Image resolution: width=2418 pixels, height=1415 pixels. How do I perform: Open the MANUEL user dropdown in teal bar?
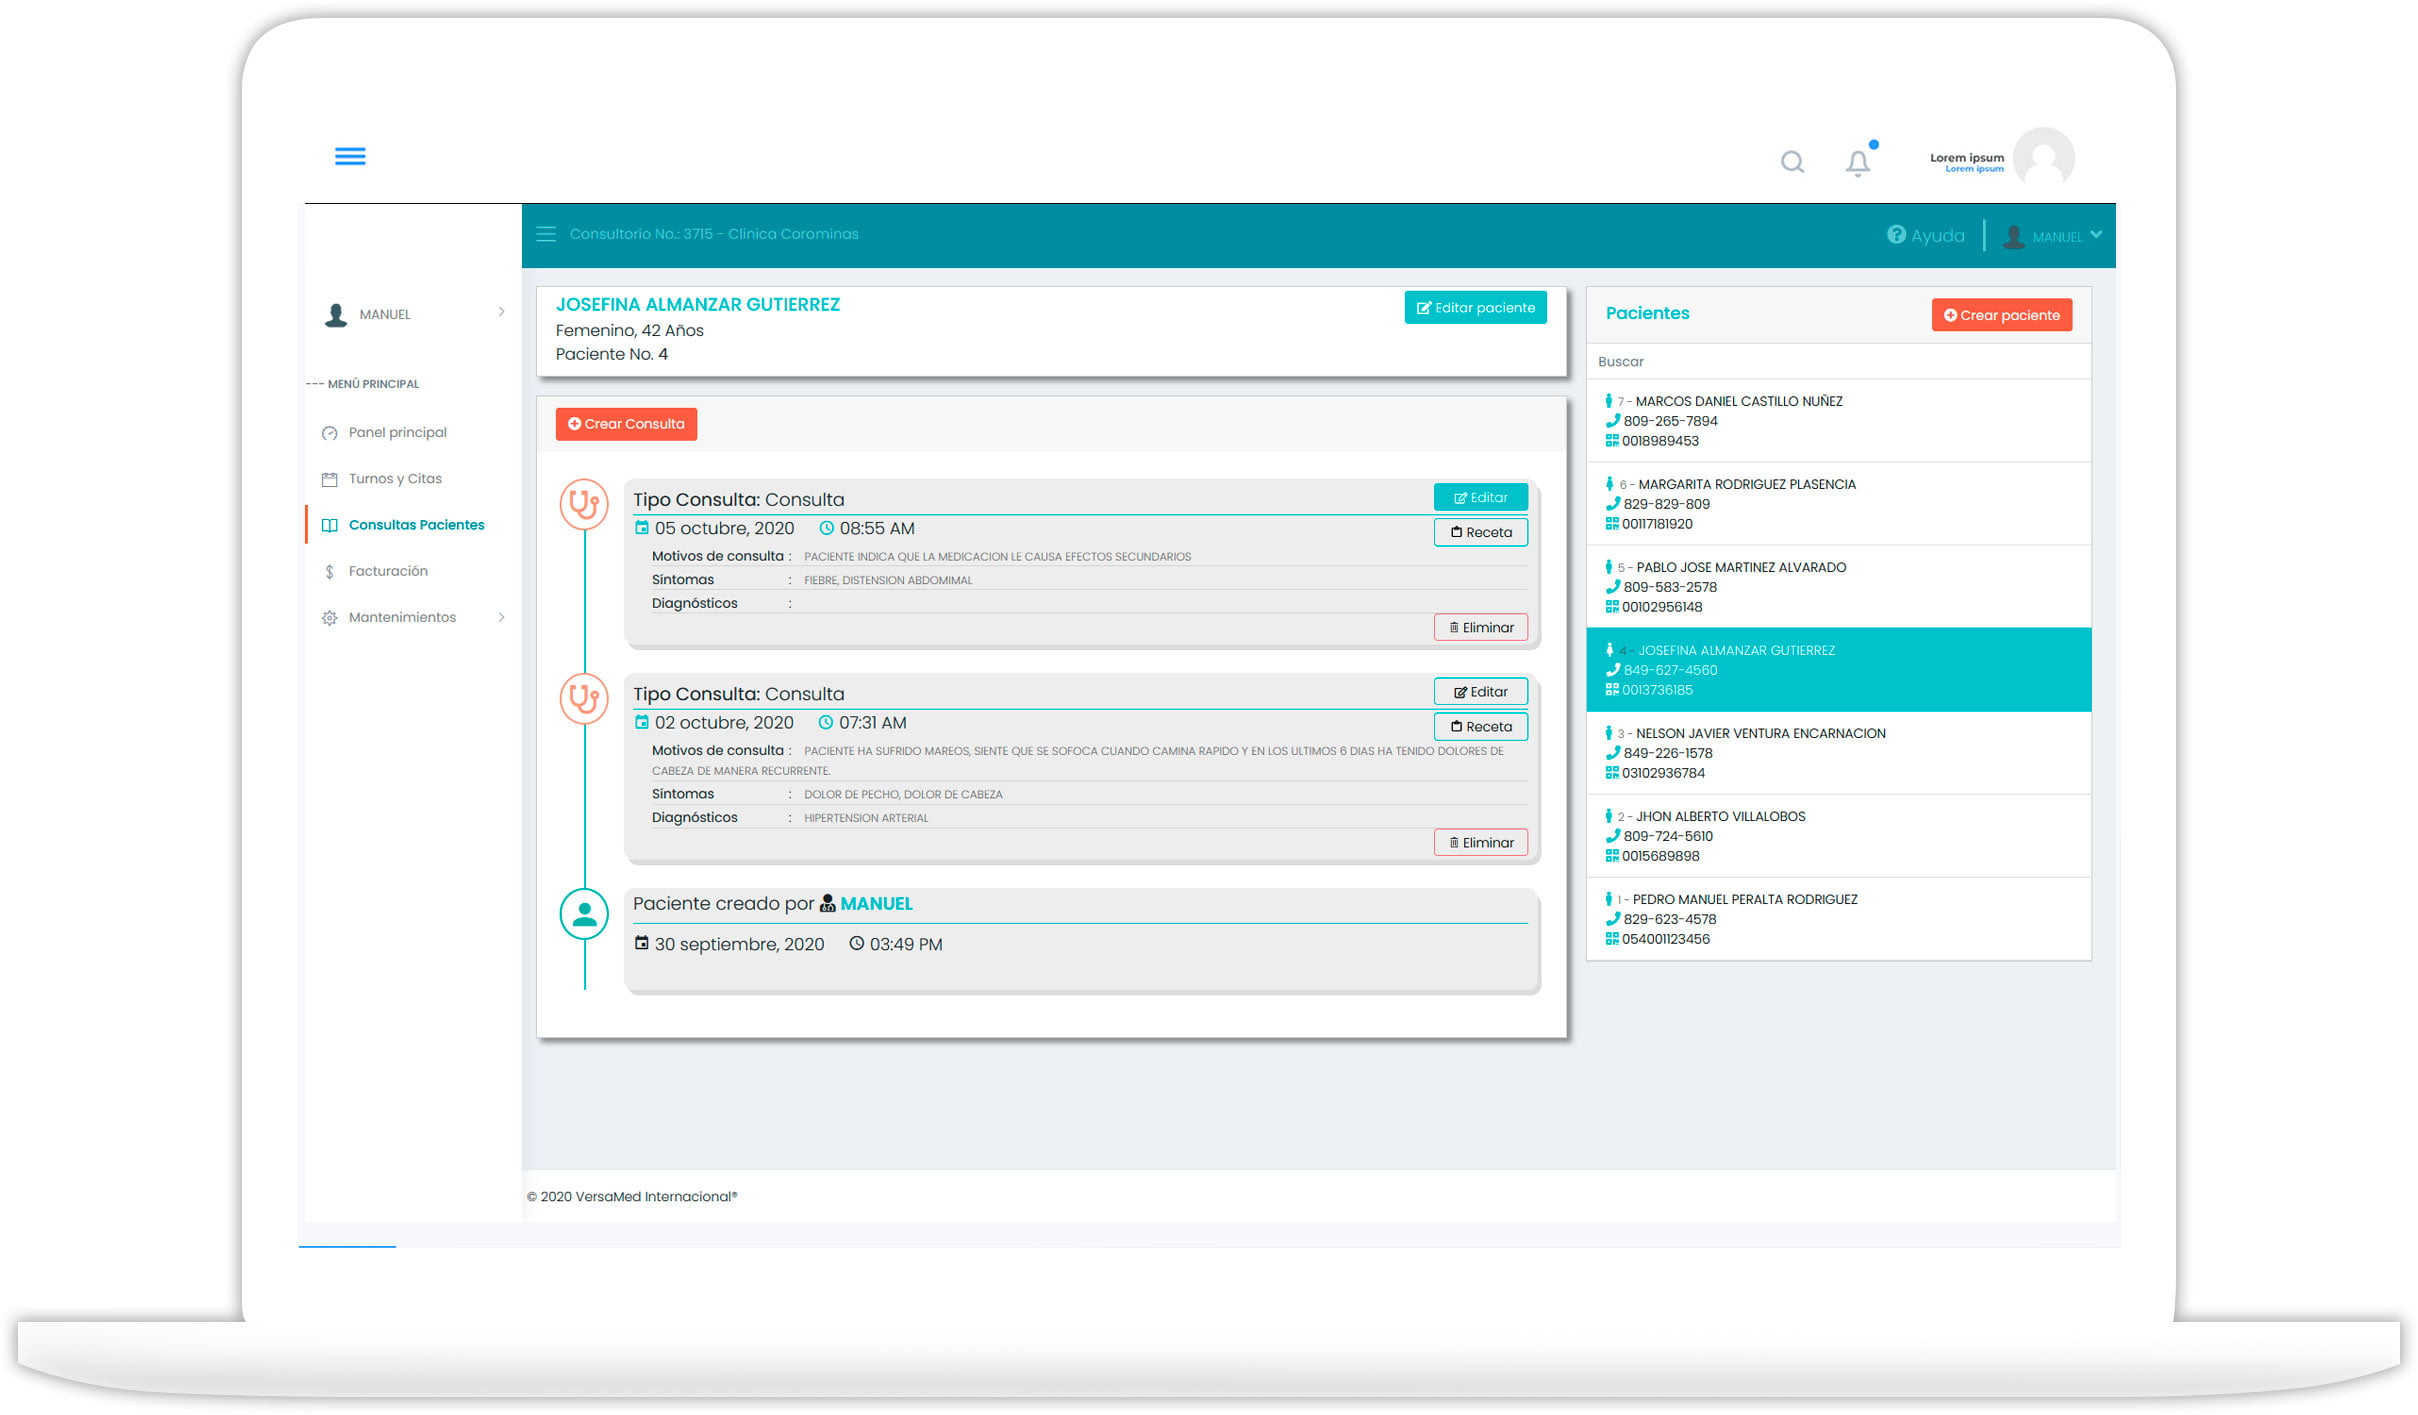coord(2052,236)
